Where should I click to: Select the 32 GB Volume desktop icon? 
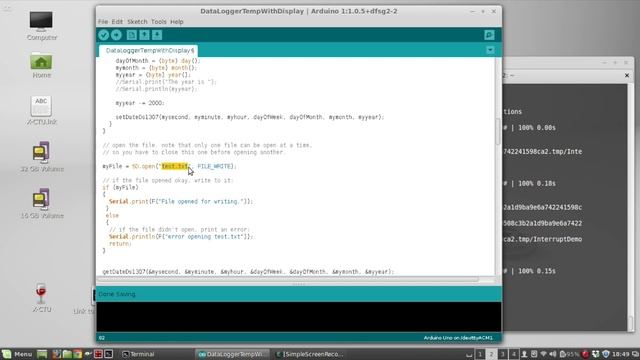pos(42,157)
